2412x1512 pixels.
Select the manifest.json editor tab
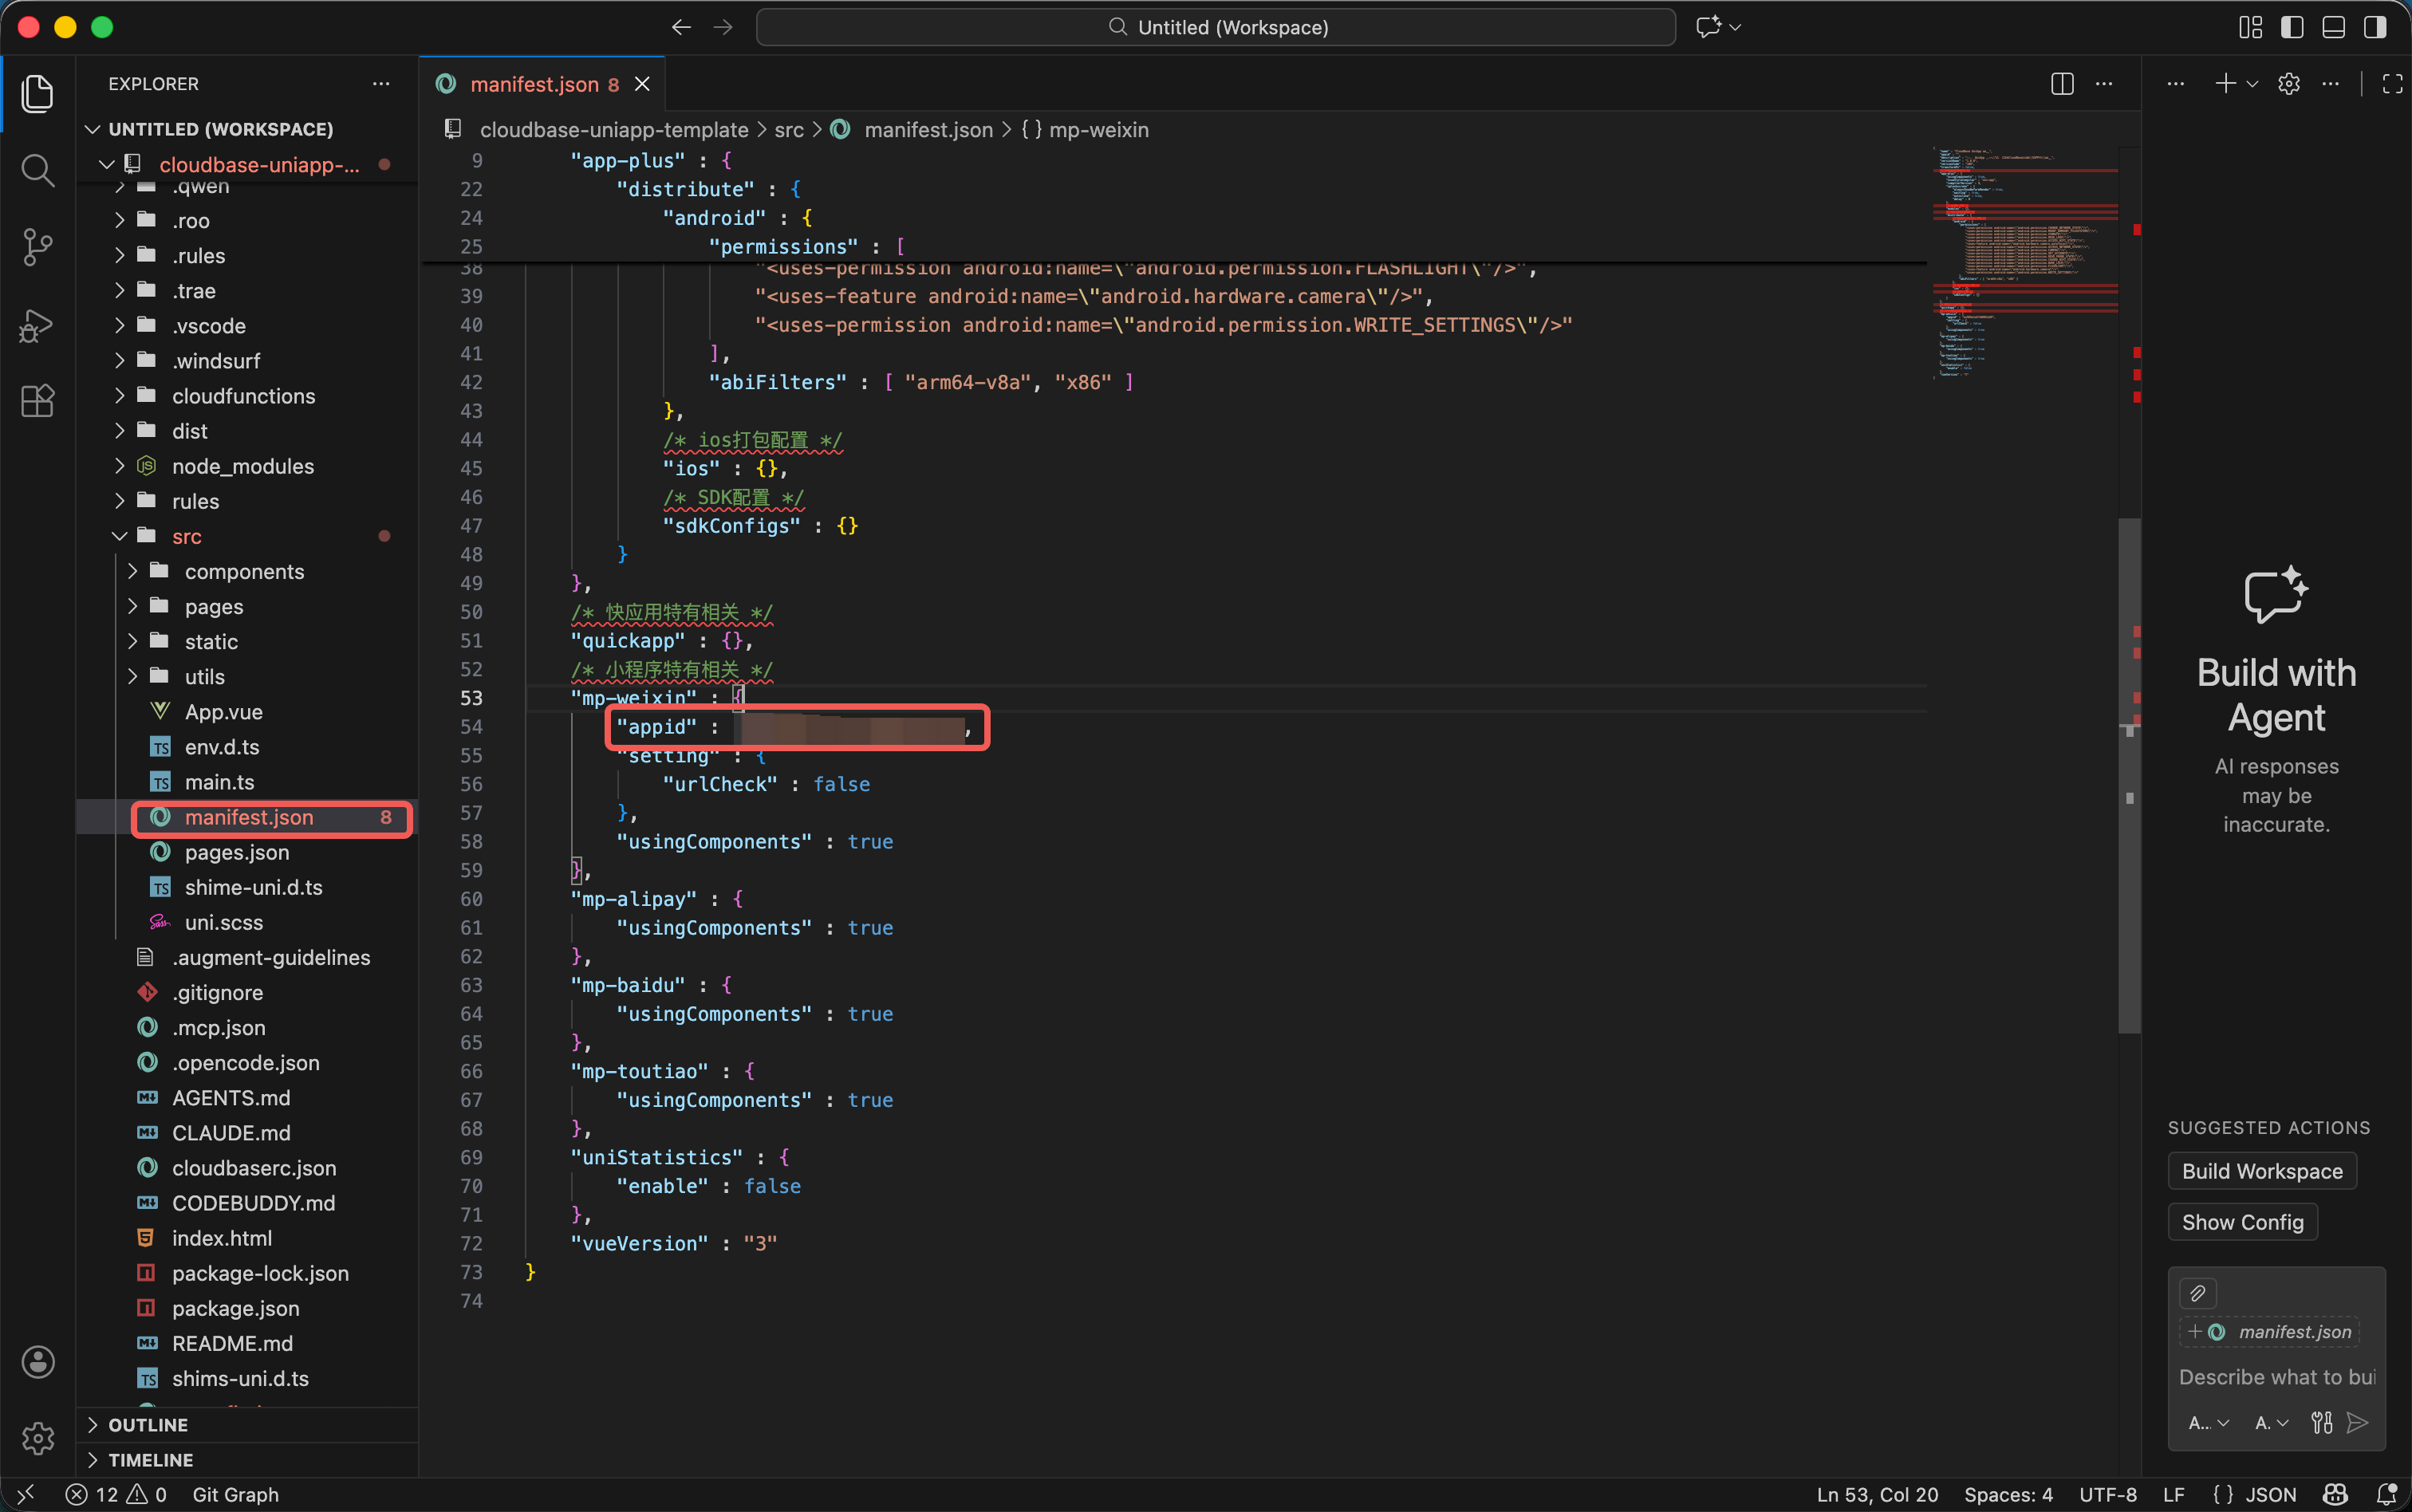point(534,84)
